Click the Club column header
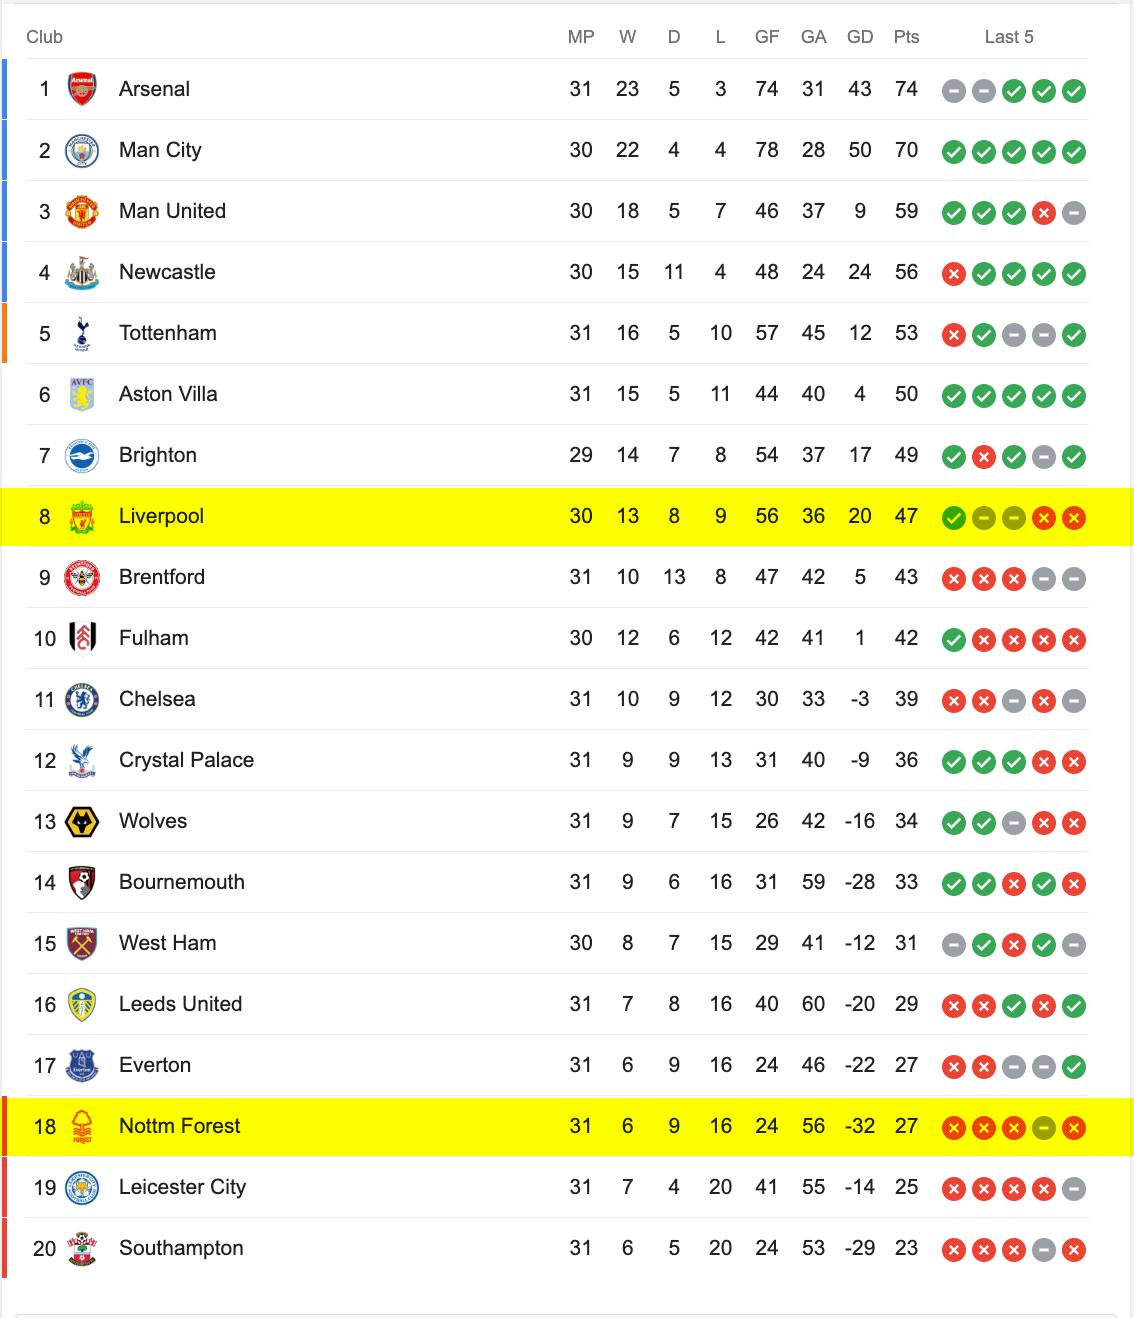1134x1318 pixels. click(44, 37)
